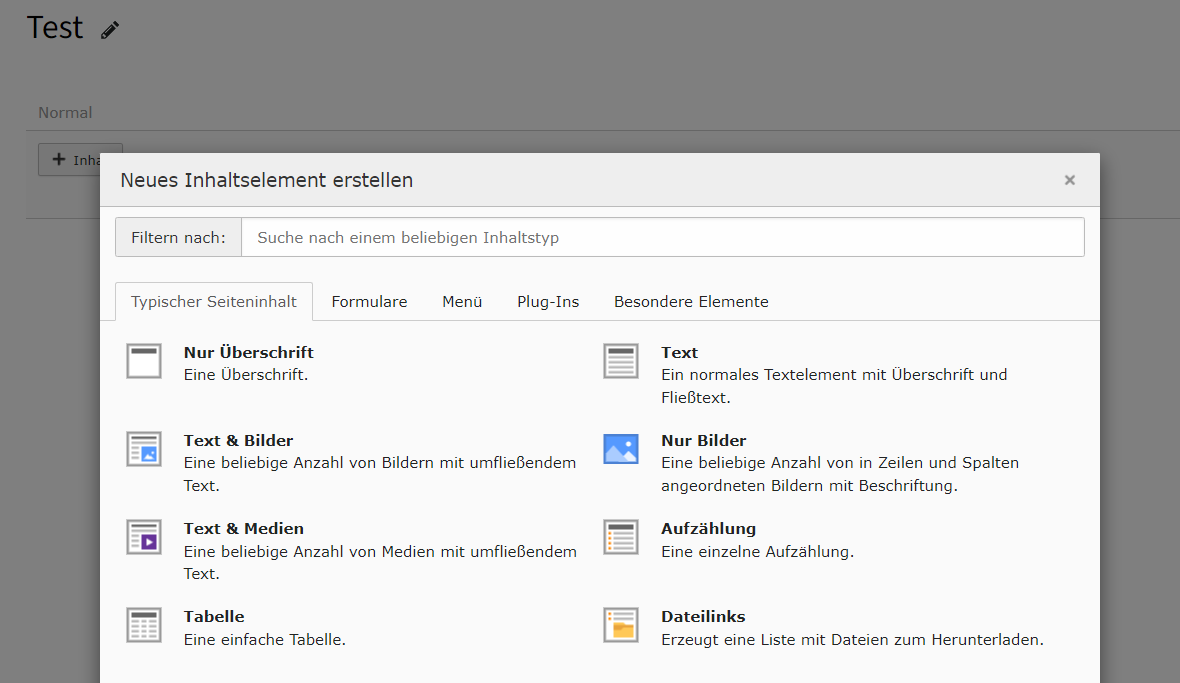This screenshot has height=683, width=1180.
Task: Choose the Aufzählung bullet list icon
Action: tap(621, 537)
